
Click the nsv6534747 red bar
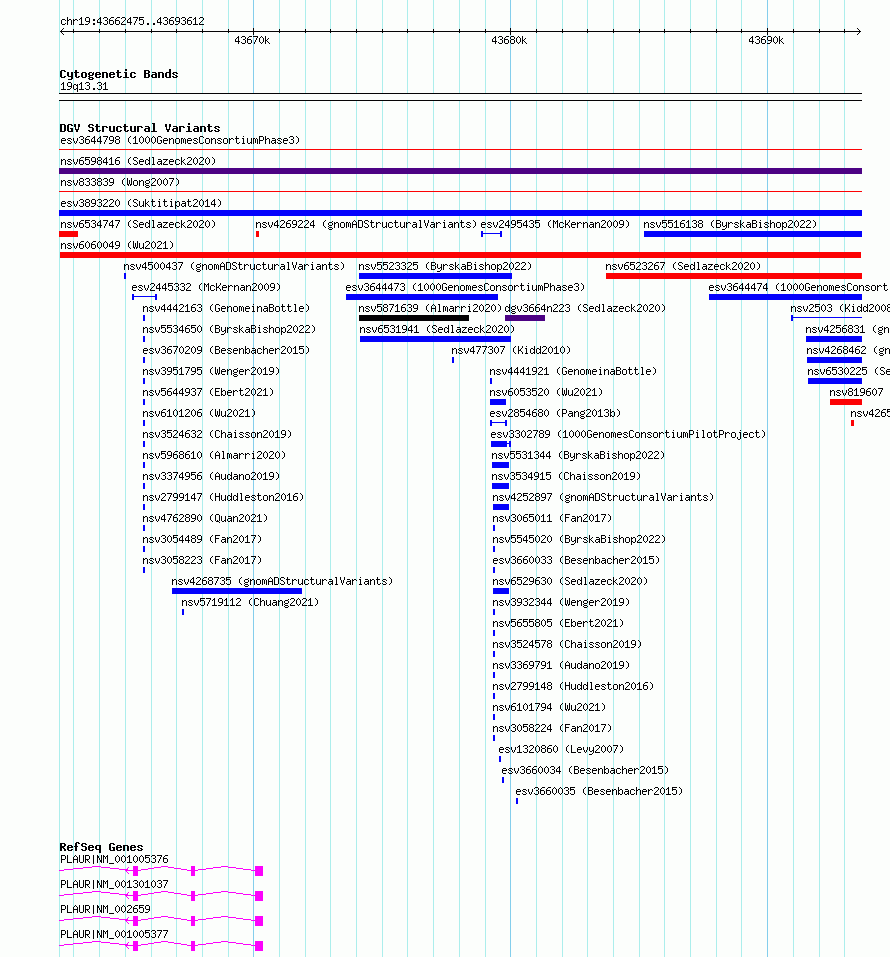point(68,234)
